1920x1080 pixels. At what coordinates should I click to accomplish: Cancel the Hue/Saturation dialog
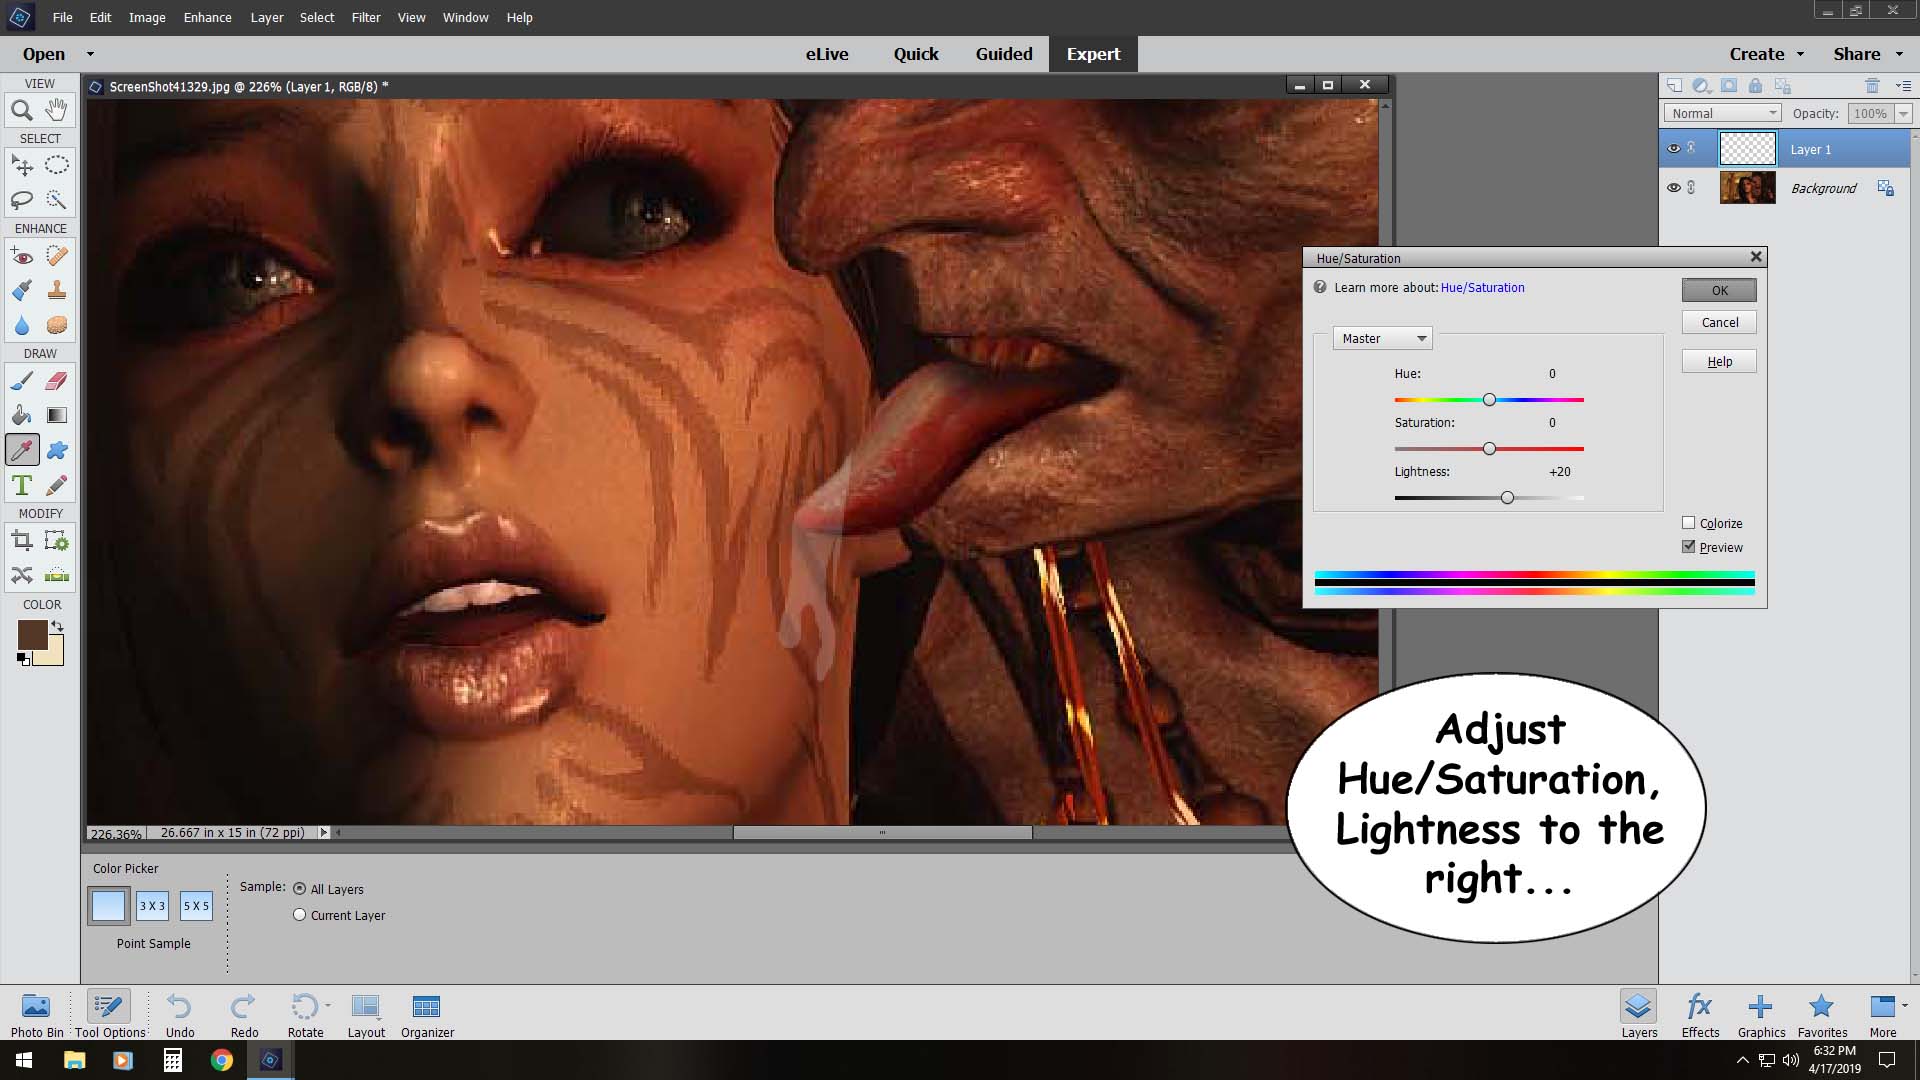[1719, 322]
